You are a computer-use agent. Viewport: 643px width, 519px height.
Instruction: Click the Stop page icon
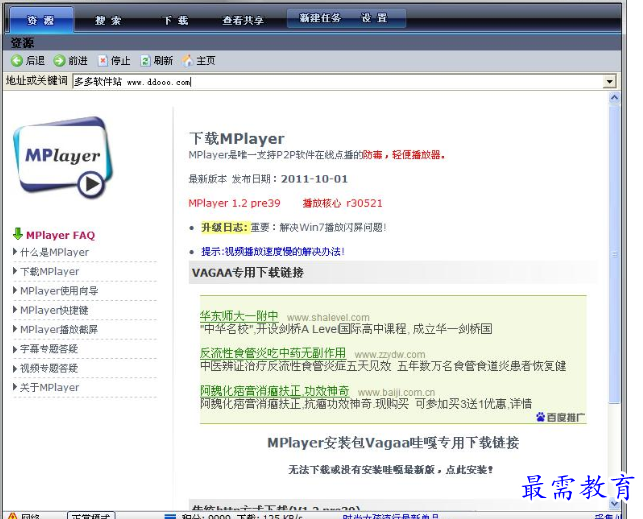pos(103,61)
